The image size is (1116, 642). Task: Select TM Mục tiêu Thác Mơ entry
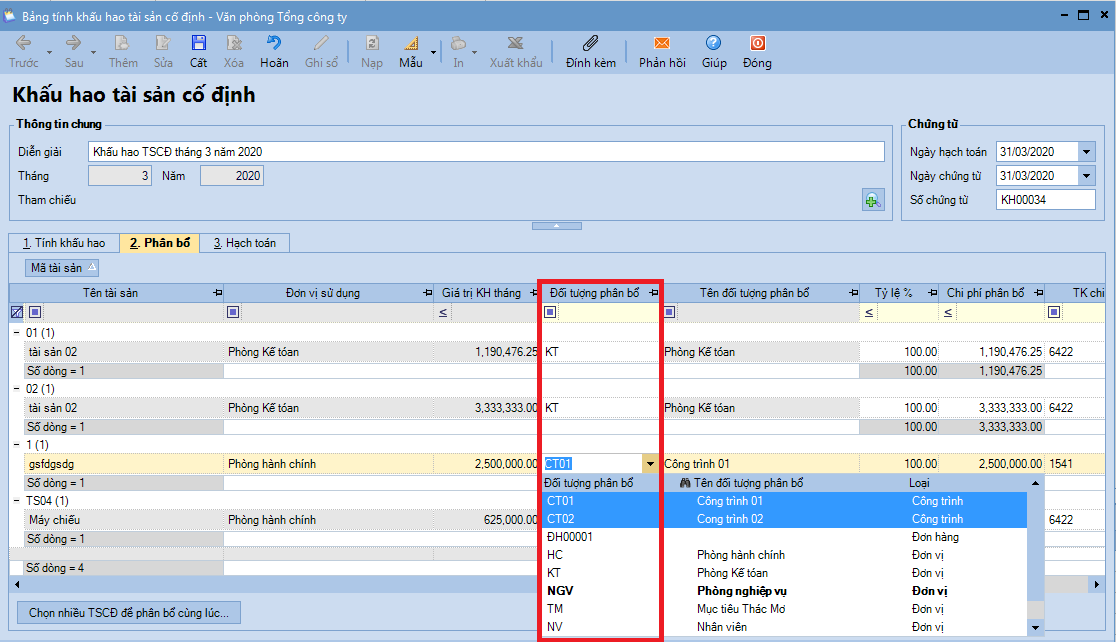click(x=784, y=609)
